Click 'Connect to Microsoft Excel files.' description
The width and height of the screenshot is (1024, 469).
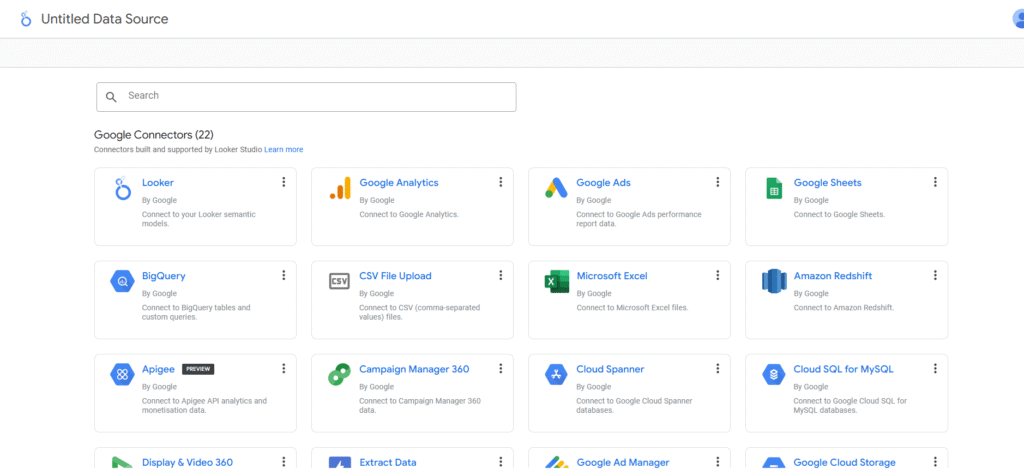pos(632,308)
